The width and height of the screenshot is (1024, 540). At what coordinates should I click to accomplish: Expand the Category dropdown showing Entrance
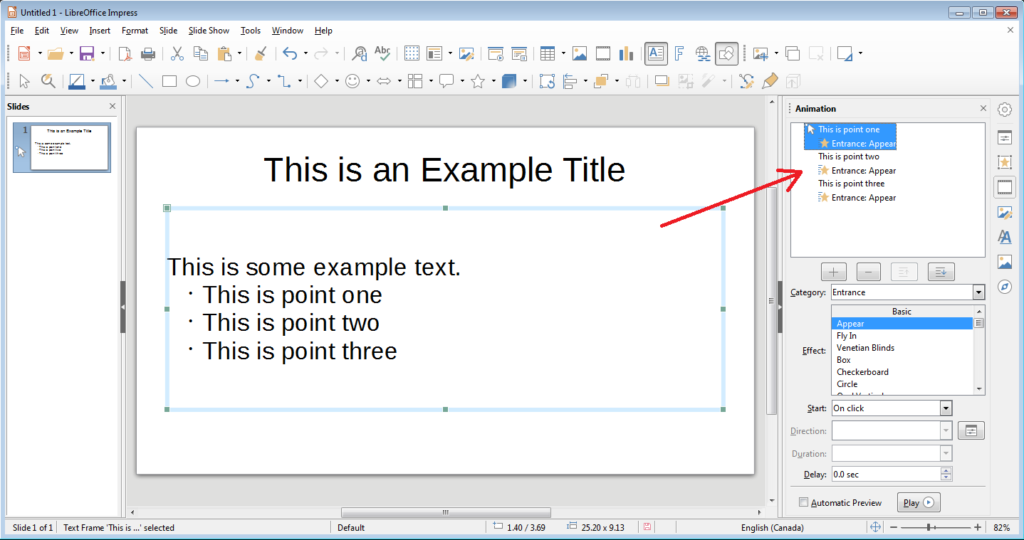978,292
